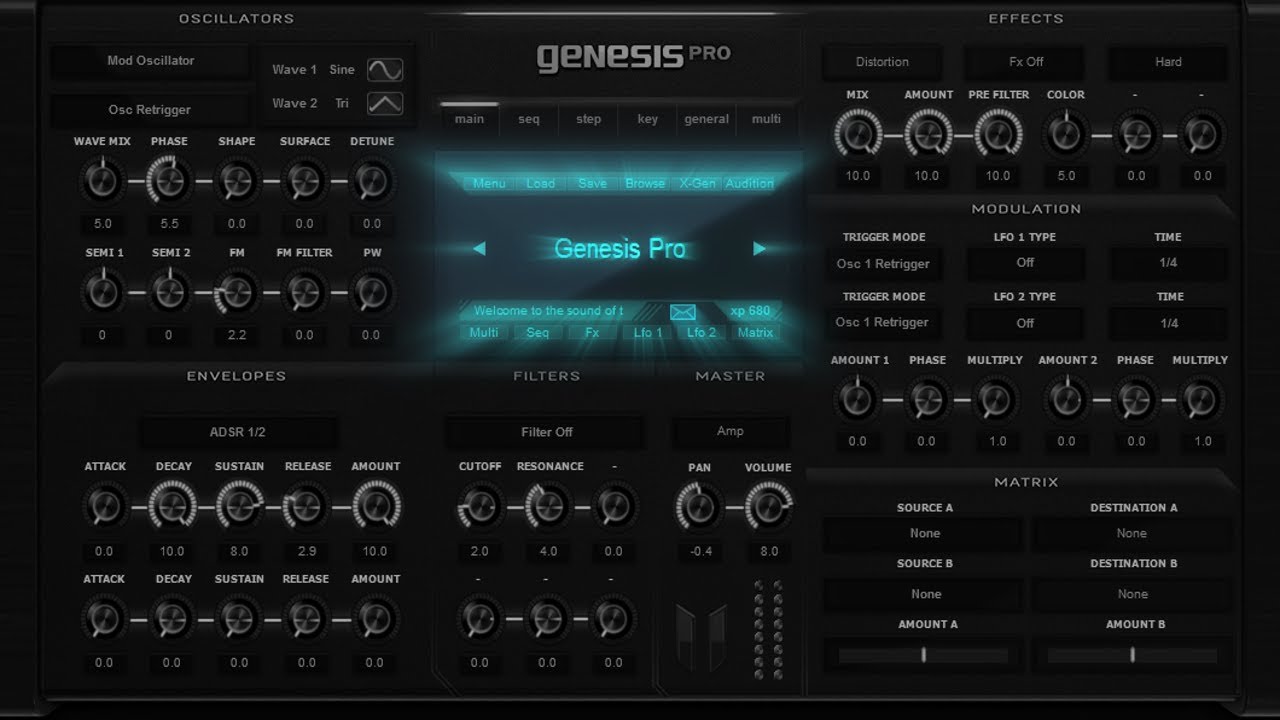Open the ADSR 1/2 envelope selector
This screenshot has height=720, width=1280.
[238, 433]
